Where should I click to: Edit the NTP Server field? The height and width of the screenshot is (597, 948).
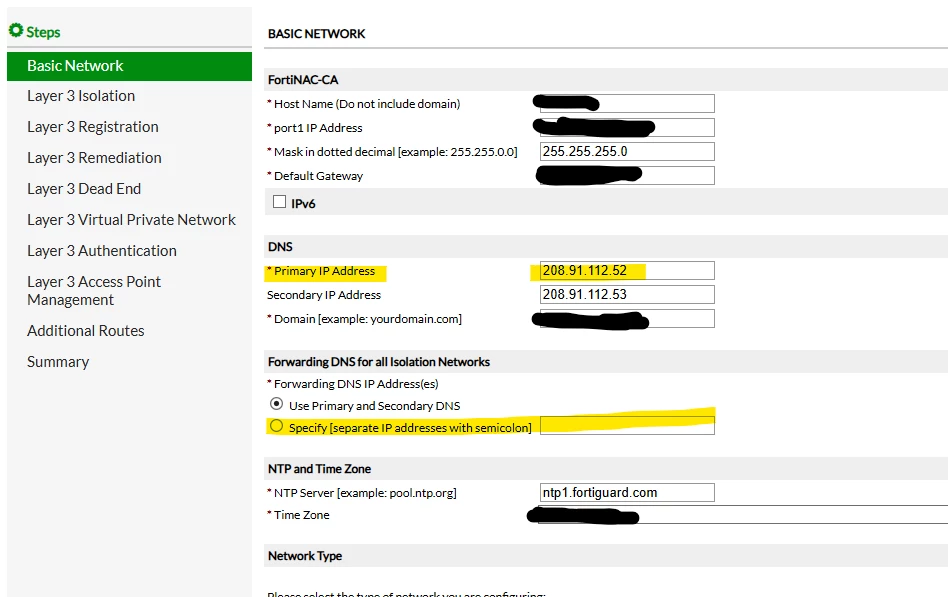click(627, 492)
